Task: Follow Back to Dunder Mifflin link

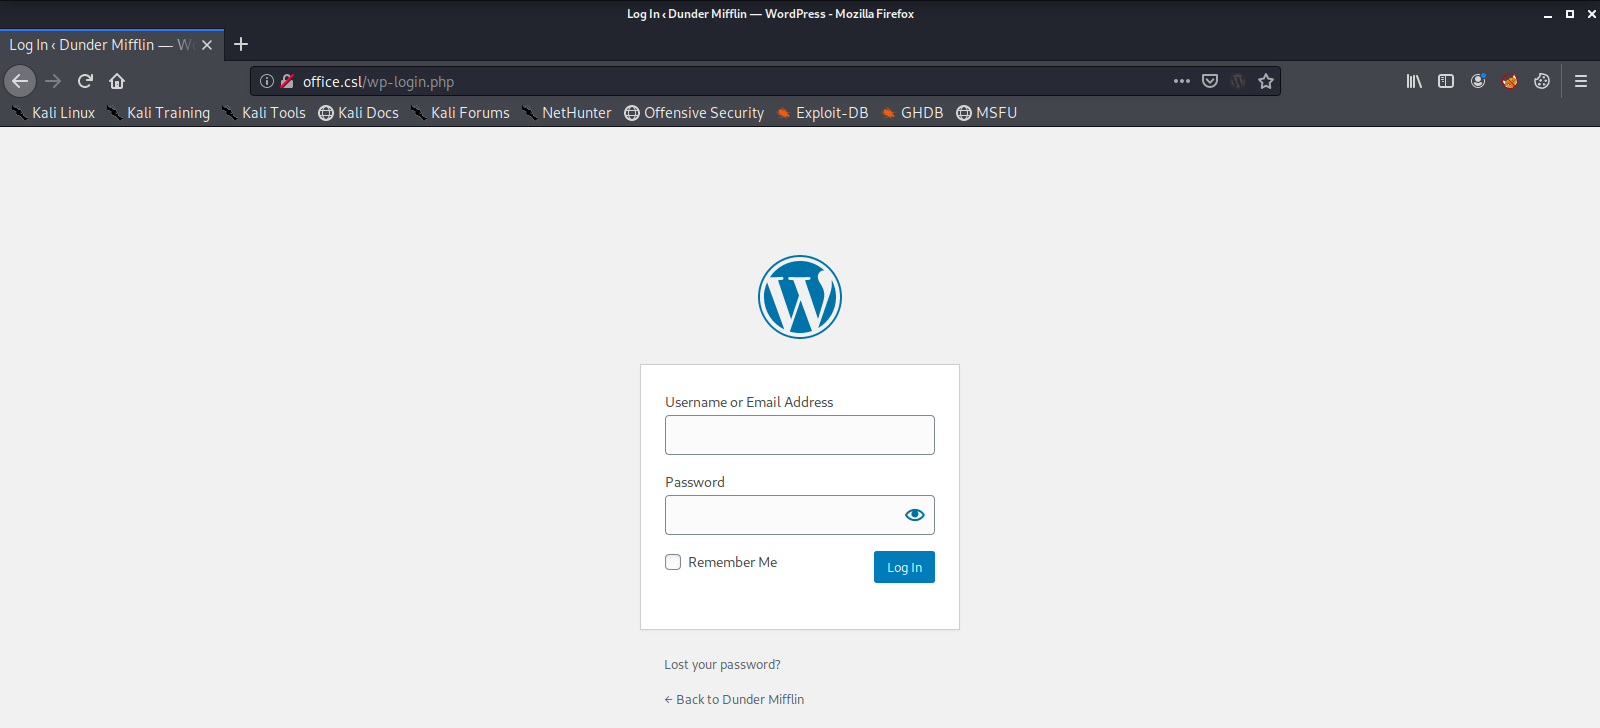Action: (734, 699)
